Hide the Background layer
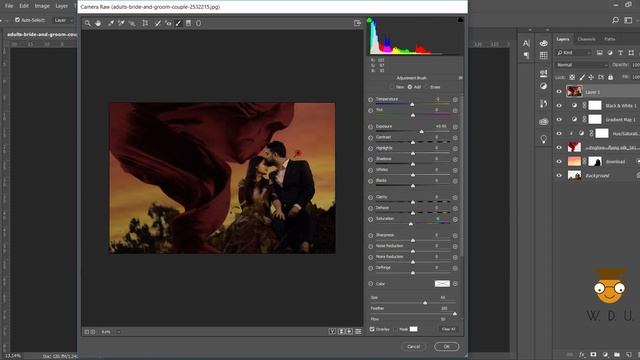The image size is (640, 360). coord(559,176)
